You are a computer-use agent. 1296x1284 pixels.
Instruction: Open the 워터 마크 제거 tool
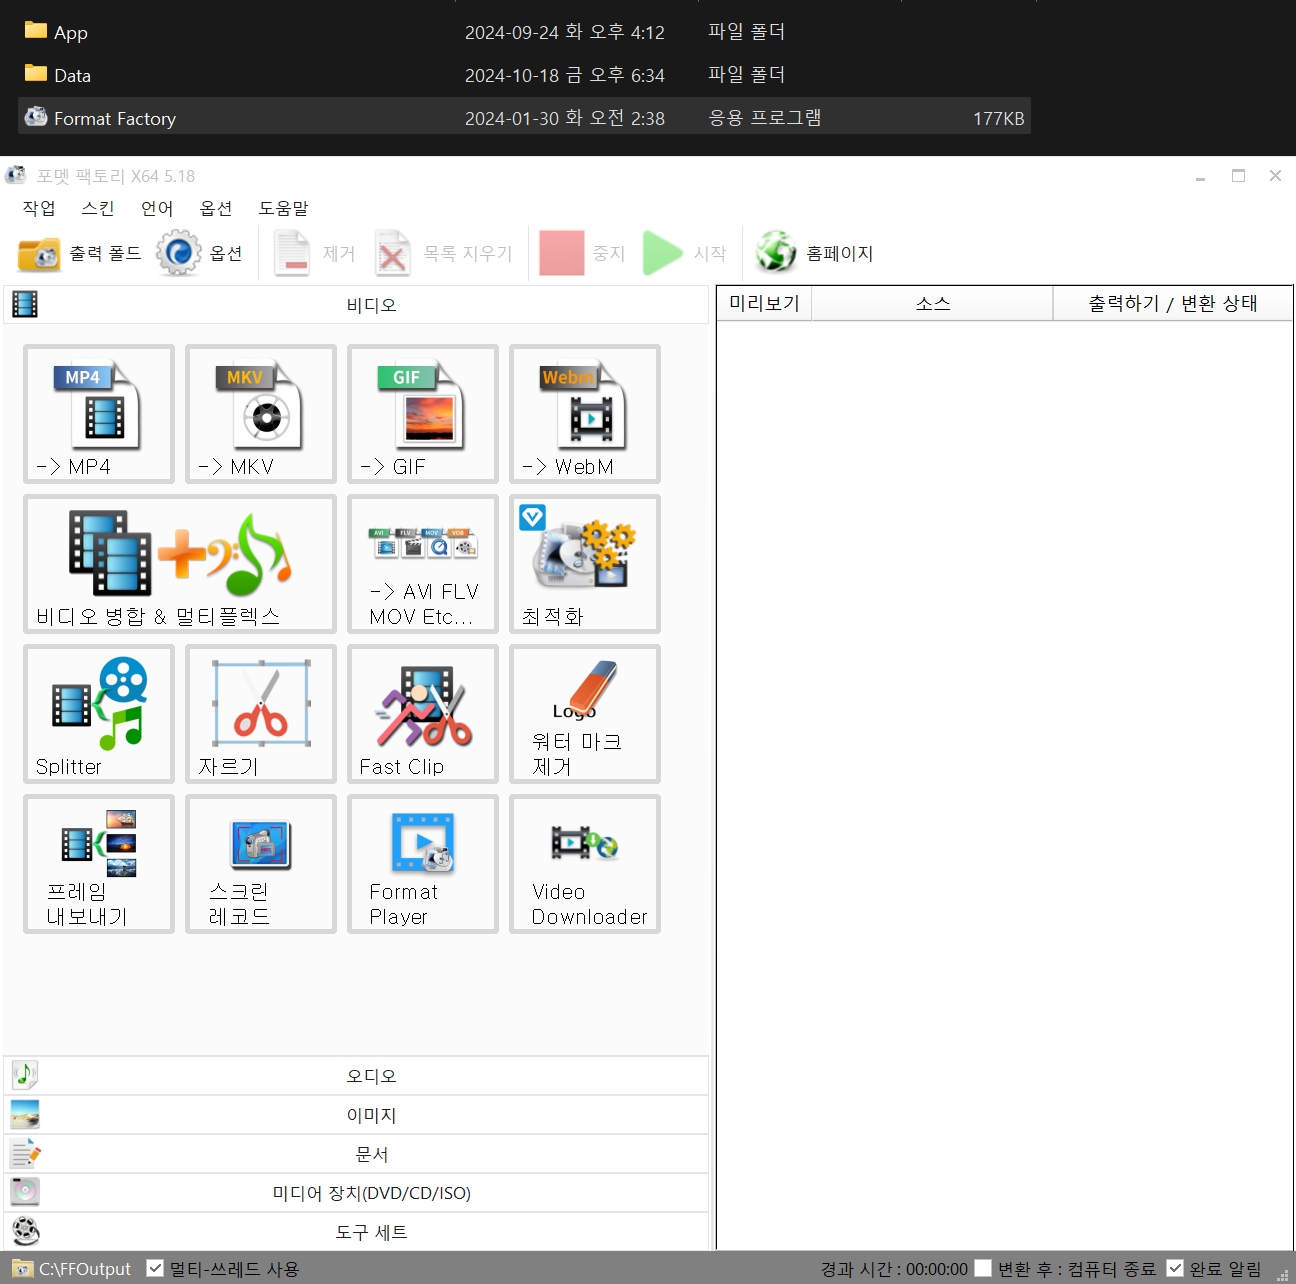point(585,714)
